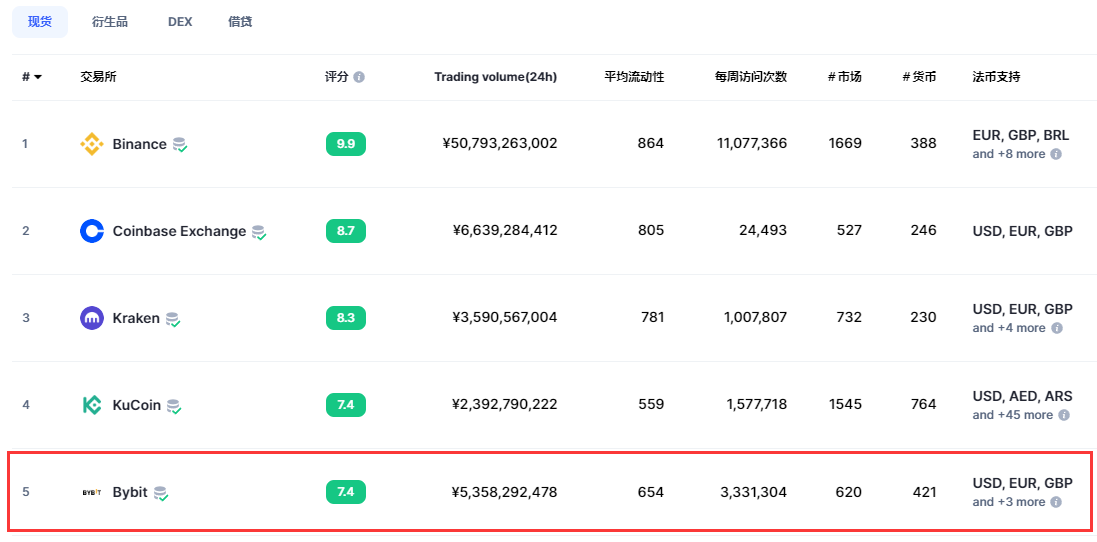The width and height of the screenshot is (1097, 542).
Task: Click the Kraken logo icon
Action: 92,318
